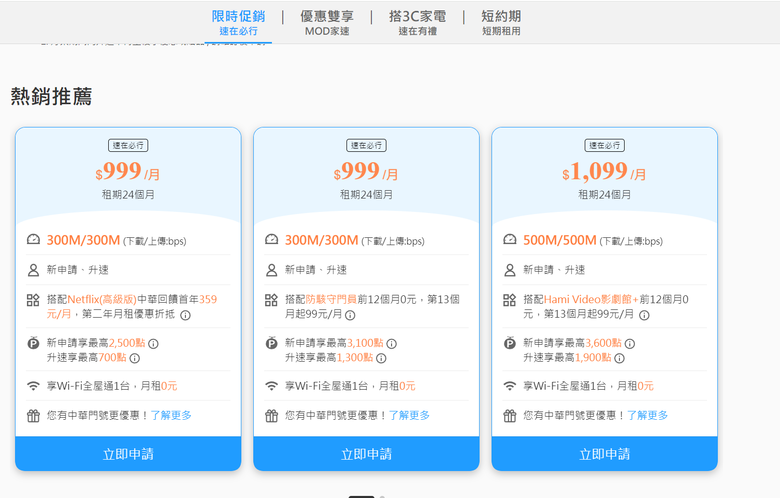Switch to the 限時促銷 速在必行 tab
780x498 pixels.
[x=238, y=23]
